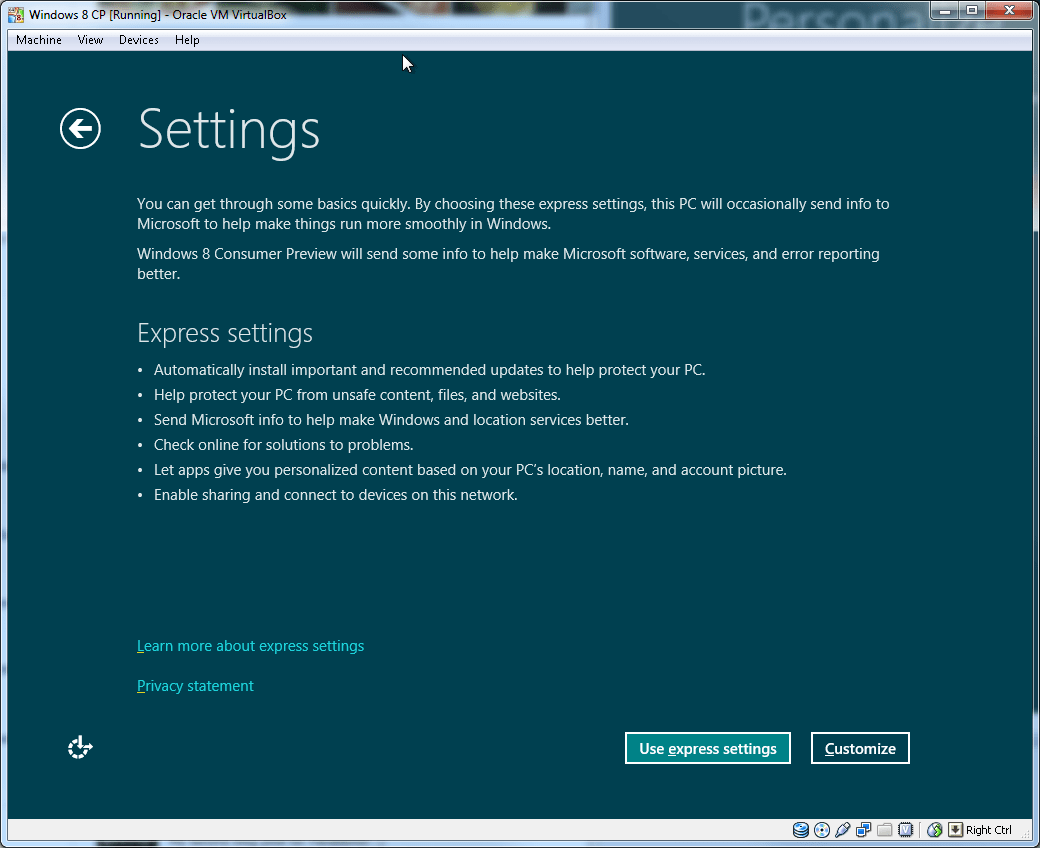1040x848 pixels.
Task: Minimize the VirtualBox window
Action: 944,11
